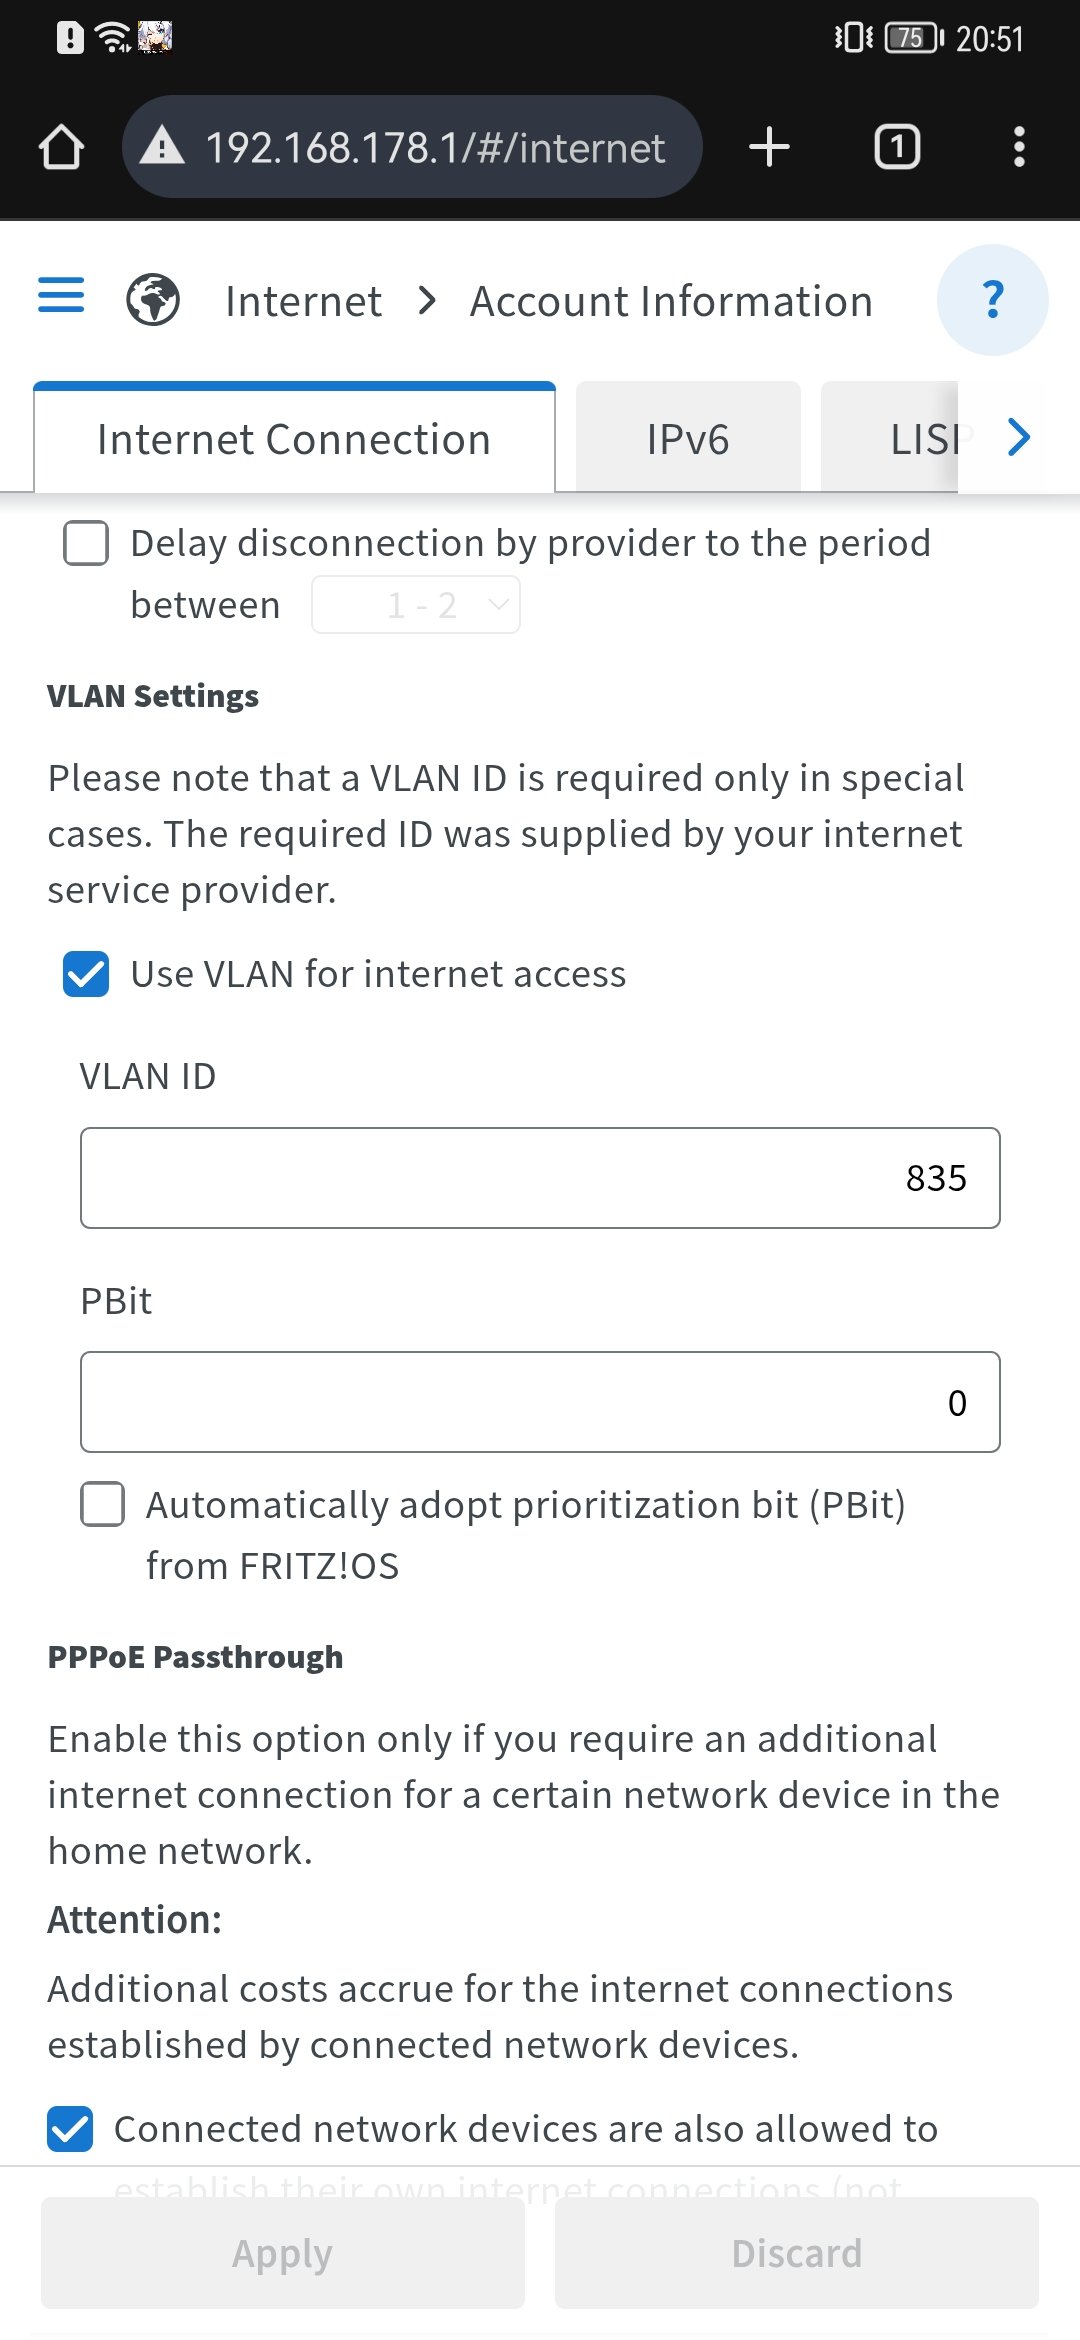The image size is (1080, 2340).
Task: Select the Internet Connection tab
Action: point(294,439)
